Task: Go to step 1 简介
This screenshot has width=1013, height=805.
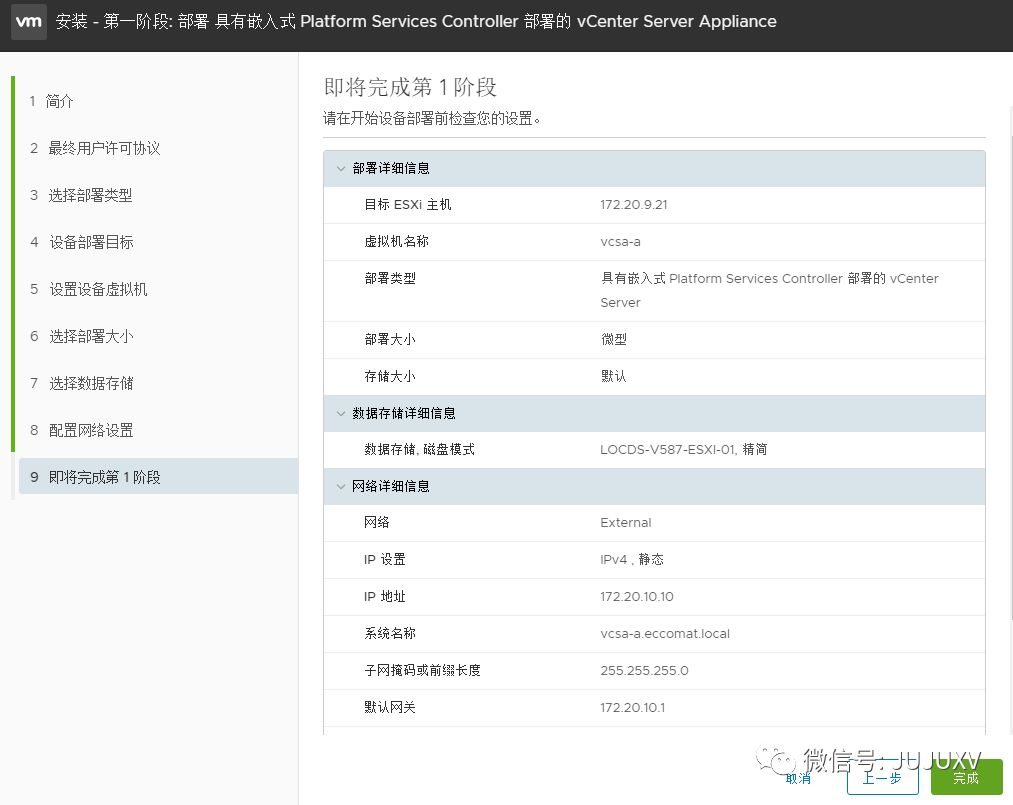Action: 52,101
